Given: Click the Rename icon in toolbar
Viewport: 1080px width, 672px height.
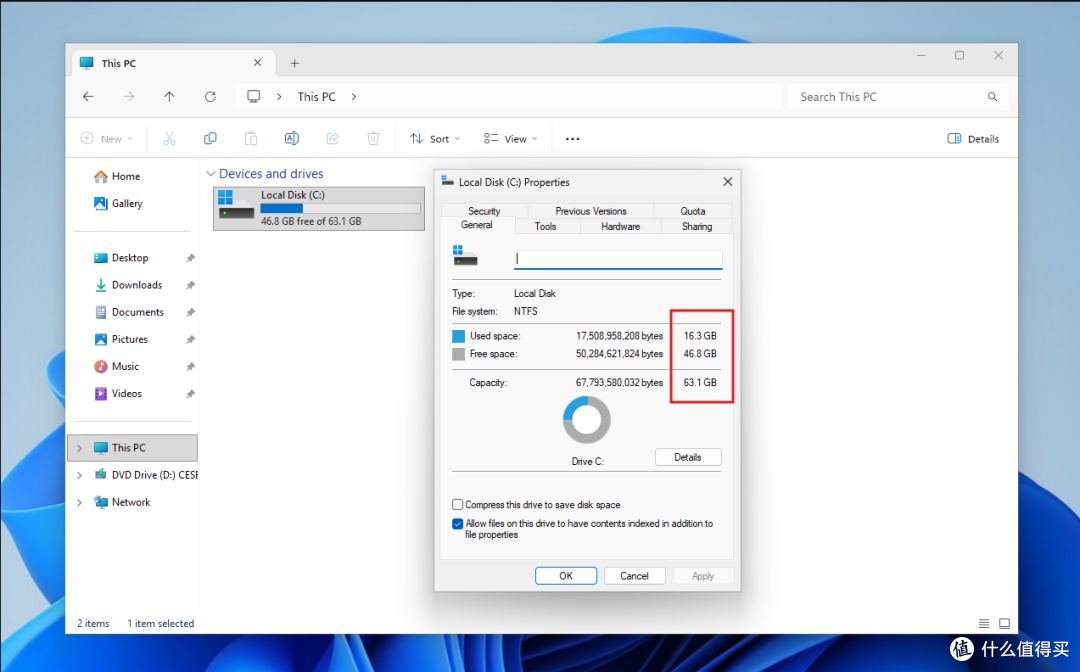Looking at the screenshot, I should [x=291, y=138].
